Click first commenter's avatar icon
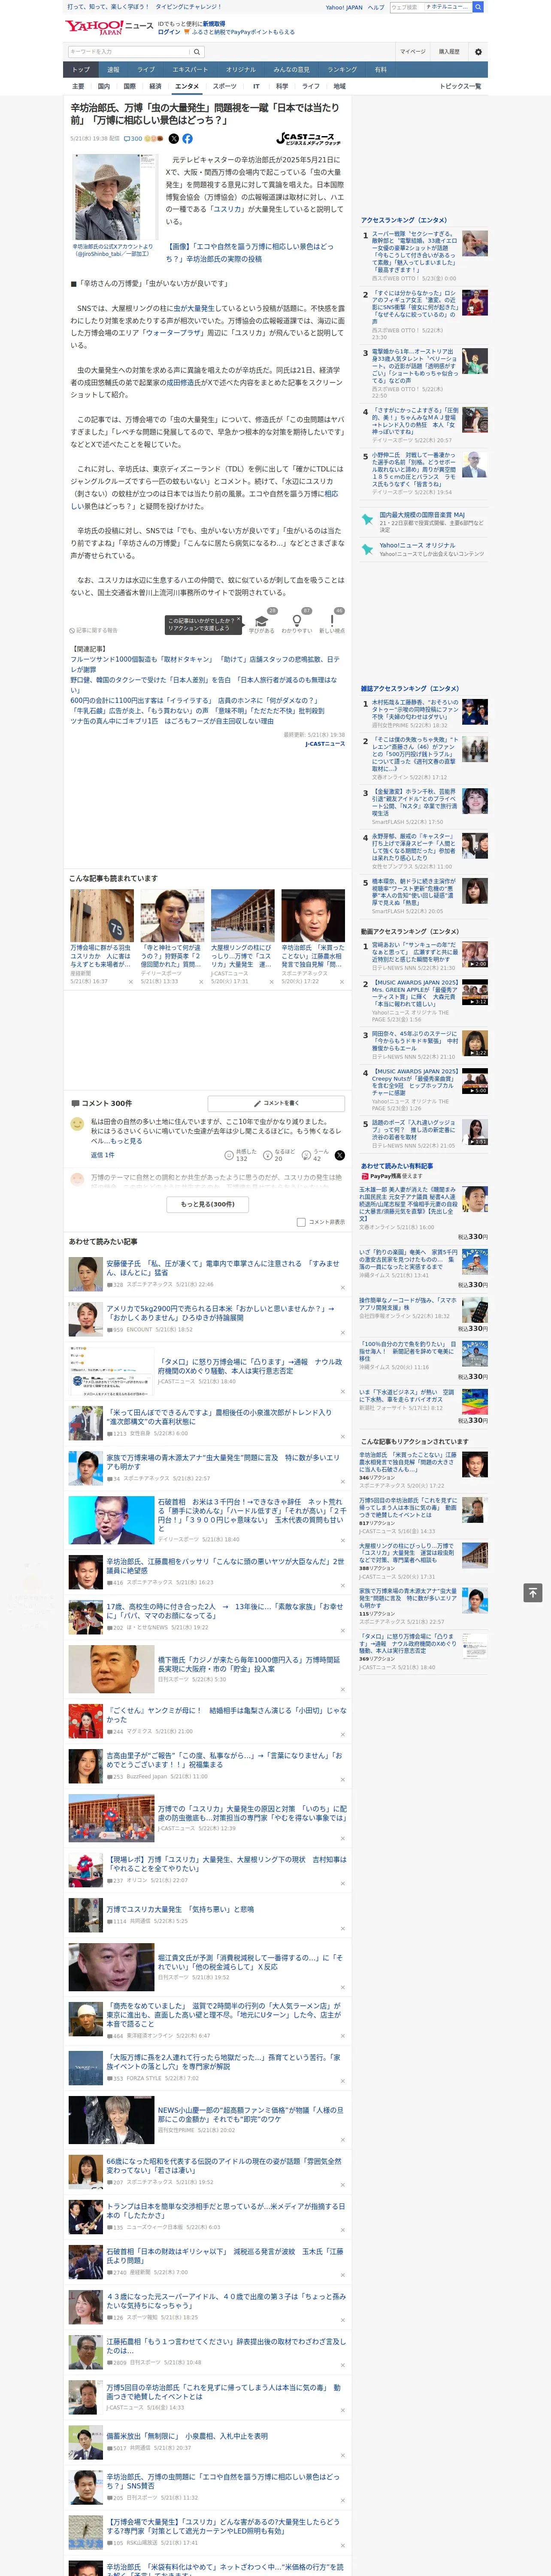 click(x=77, y=1124)
